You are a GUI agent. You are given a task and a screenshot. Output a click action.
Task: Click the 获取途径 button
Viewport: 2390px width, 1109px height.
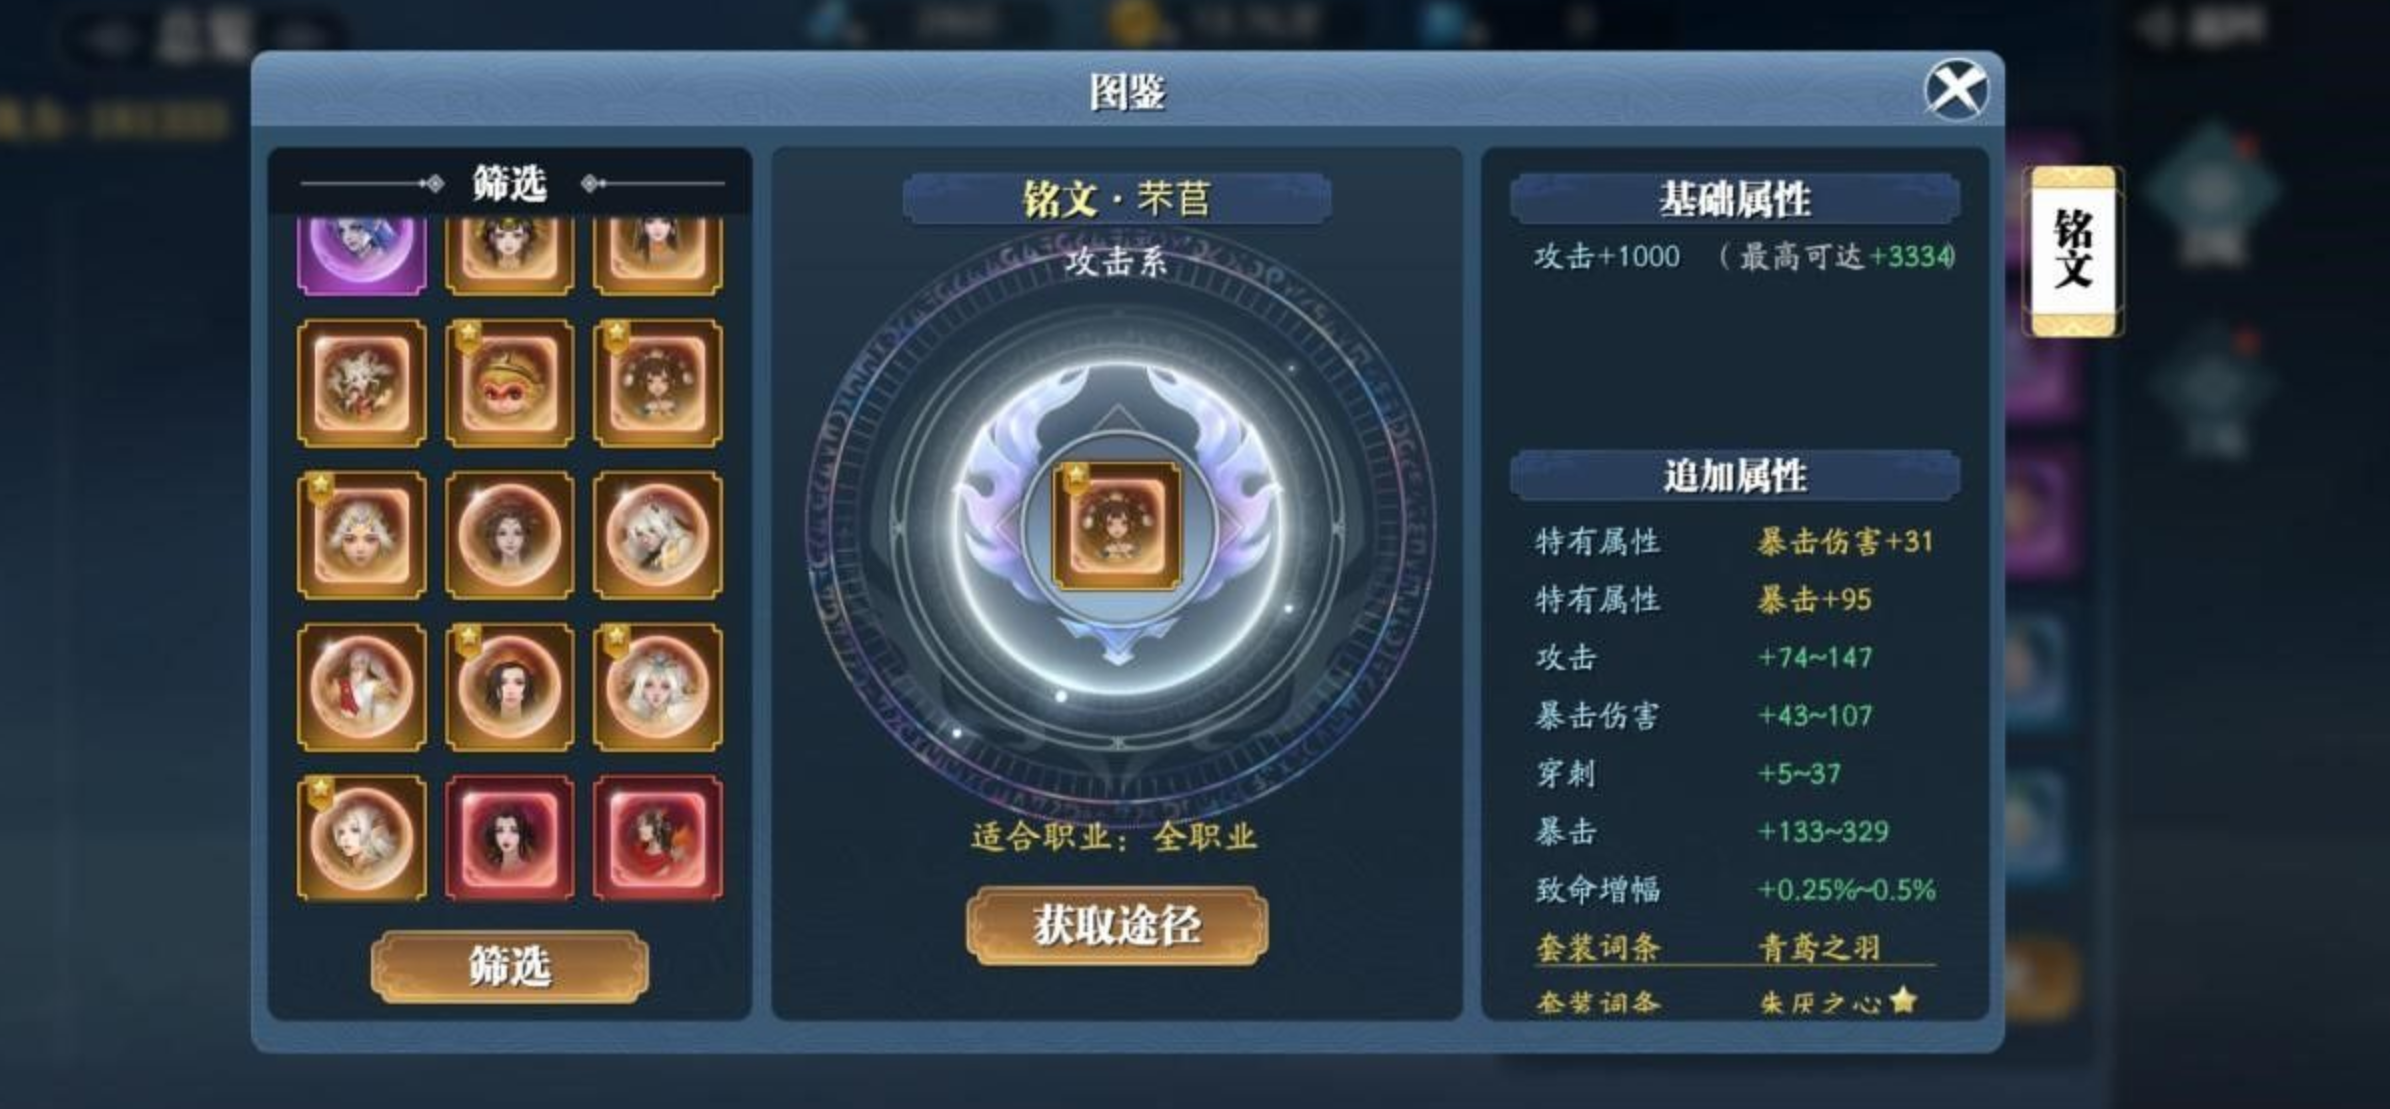tap(1117, 925)
